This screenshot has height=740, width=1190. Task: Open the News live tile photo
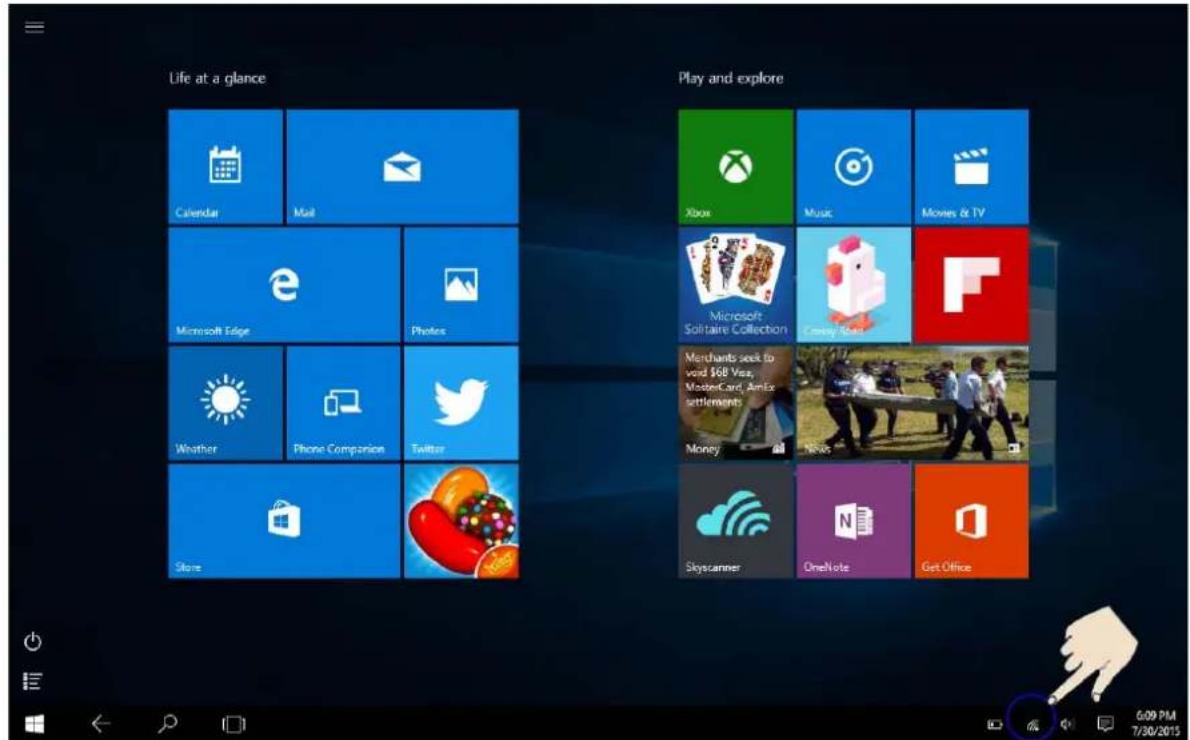[x=913, y=403]
